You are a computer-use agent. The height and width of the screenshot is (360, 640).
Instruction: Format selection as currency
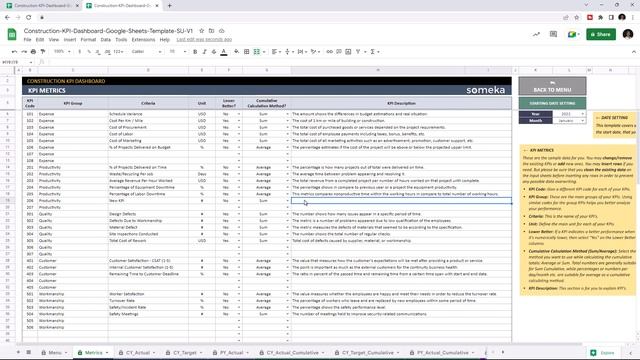tap(79, 52)
